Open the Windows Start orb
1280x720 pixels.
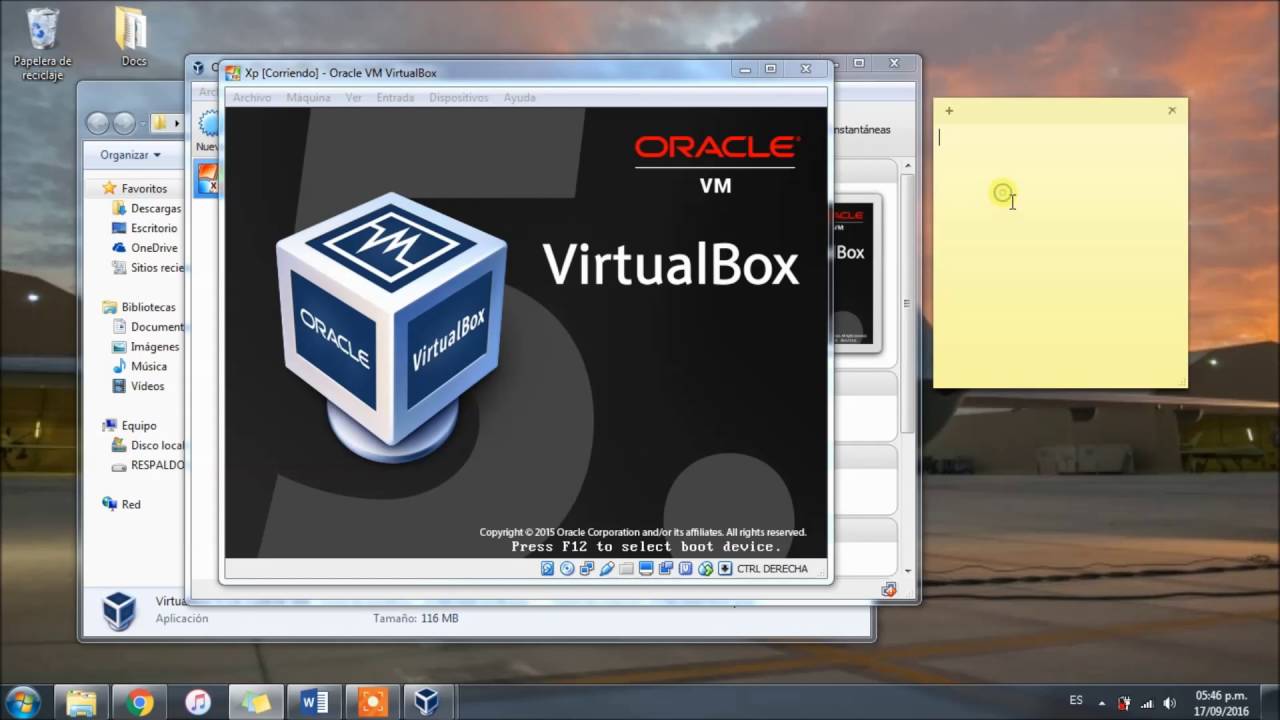(23, 702)
